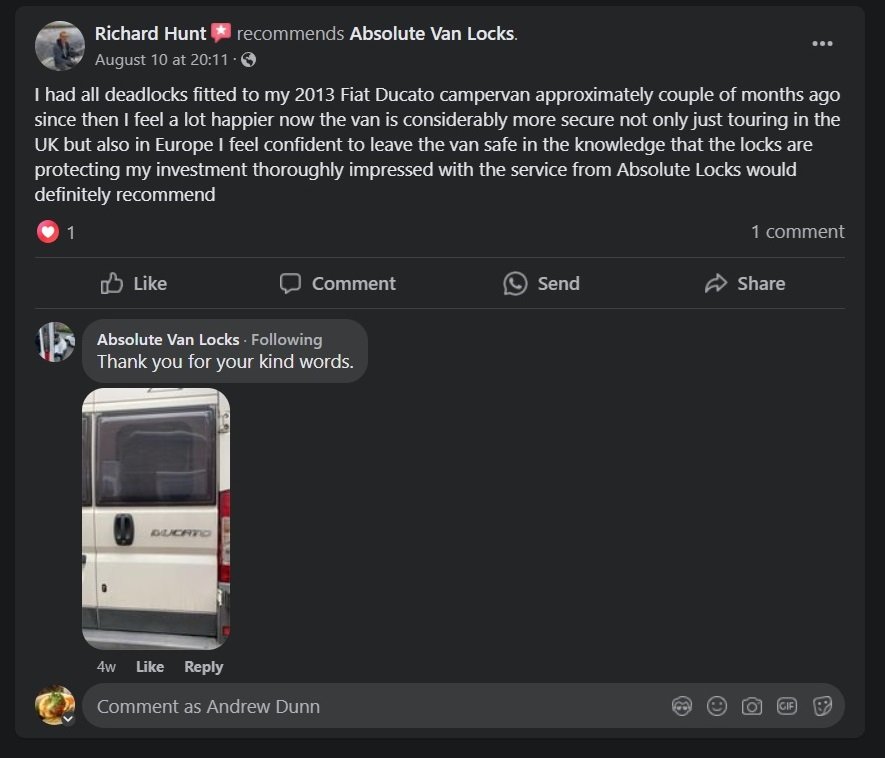885x758 pixels.
Task: Open the Ducato van photo thumbnail
Action: (156, 519)
